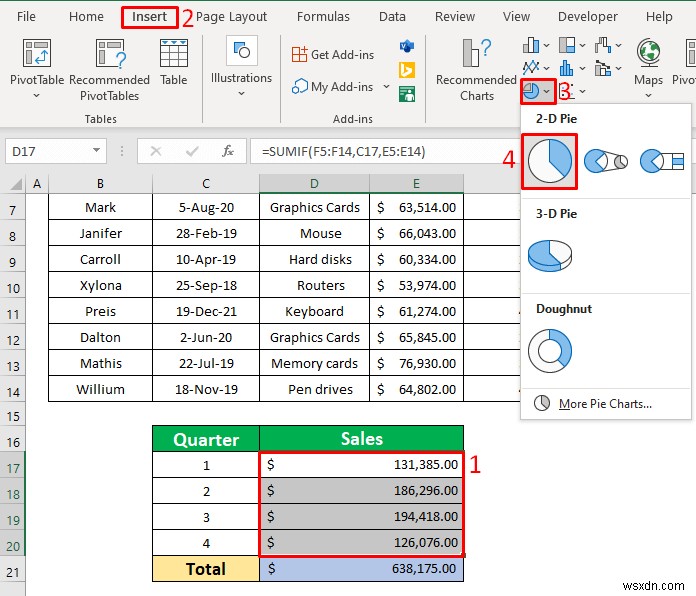Click the cell containing Memory cards
Image resolution: width=696 pixels, height=596 pixels.
[314, 363]
